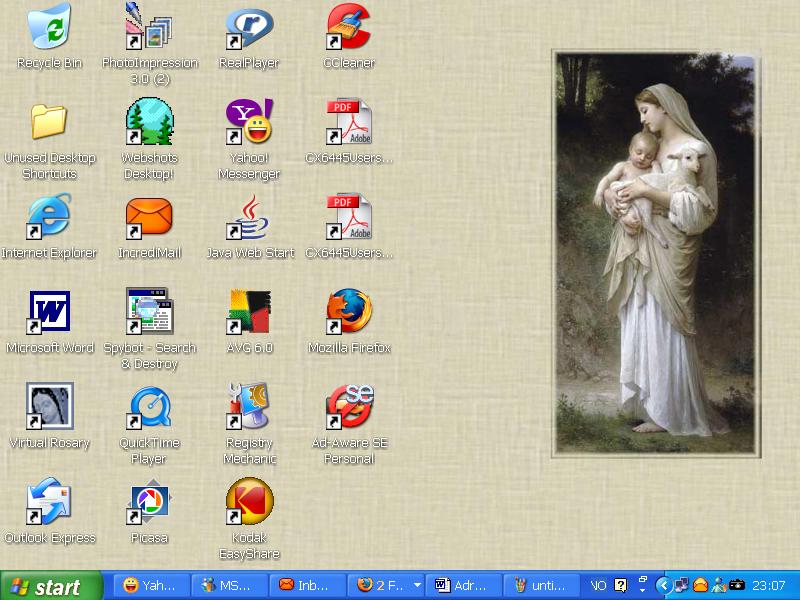Switch to the Word document taskbar button

(x=464, y=585)
